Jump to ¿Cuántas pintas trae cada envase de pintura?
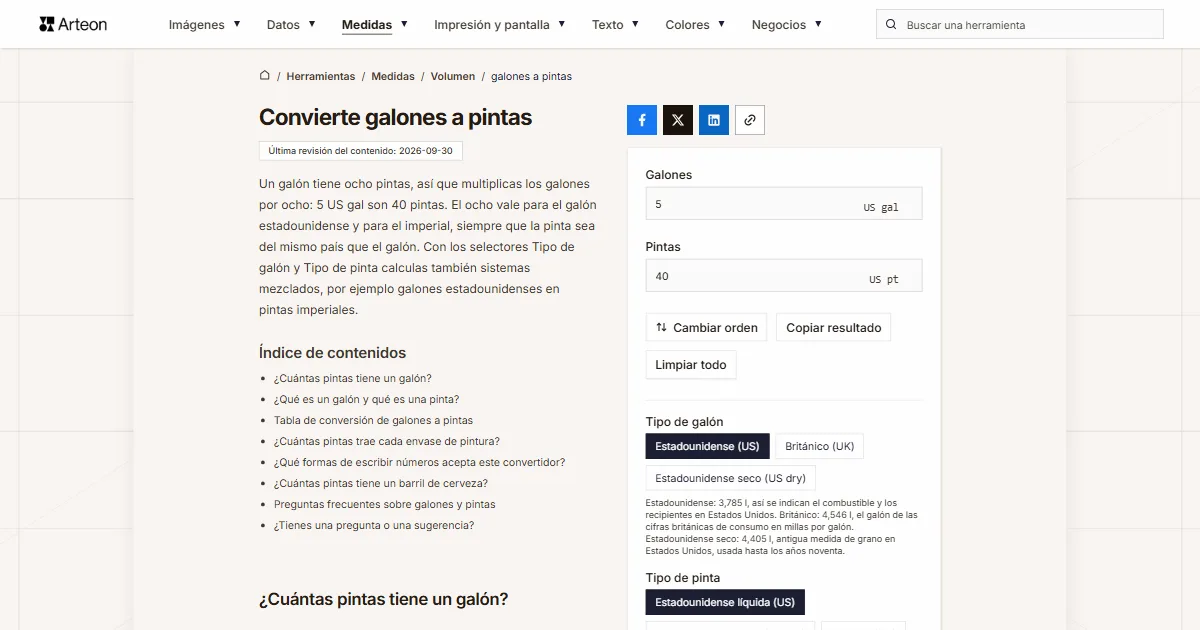1200x630 pixels. pyautogui.click(x=387, y=441)
